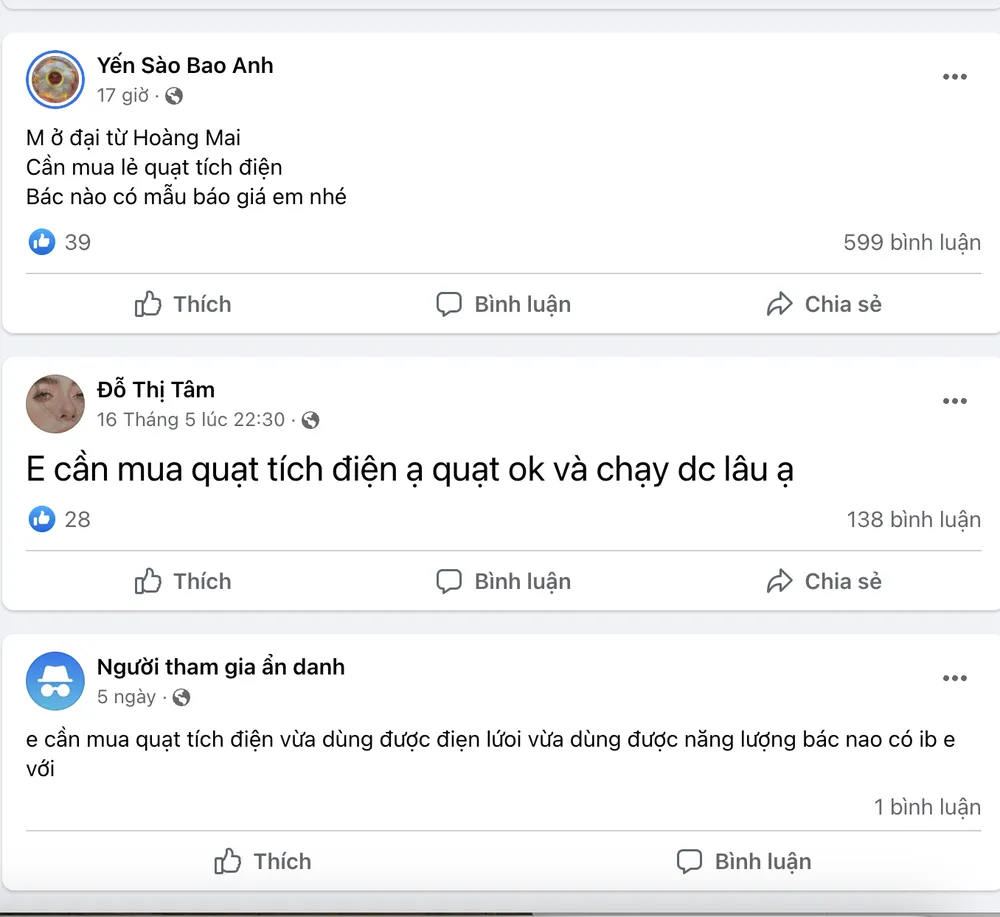Open the 138 bình luận link
The image size is (1000, 917).
pyautogui.click(x=913, y=519)
